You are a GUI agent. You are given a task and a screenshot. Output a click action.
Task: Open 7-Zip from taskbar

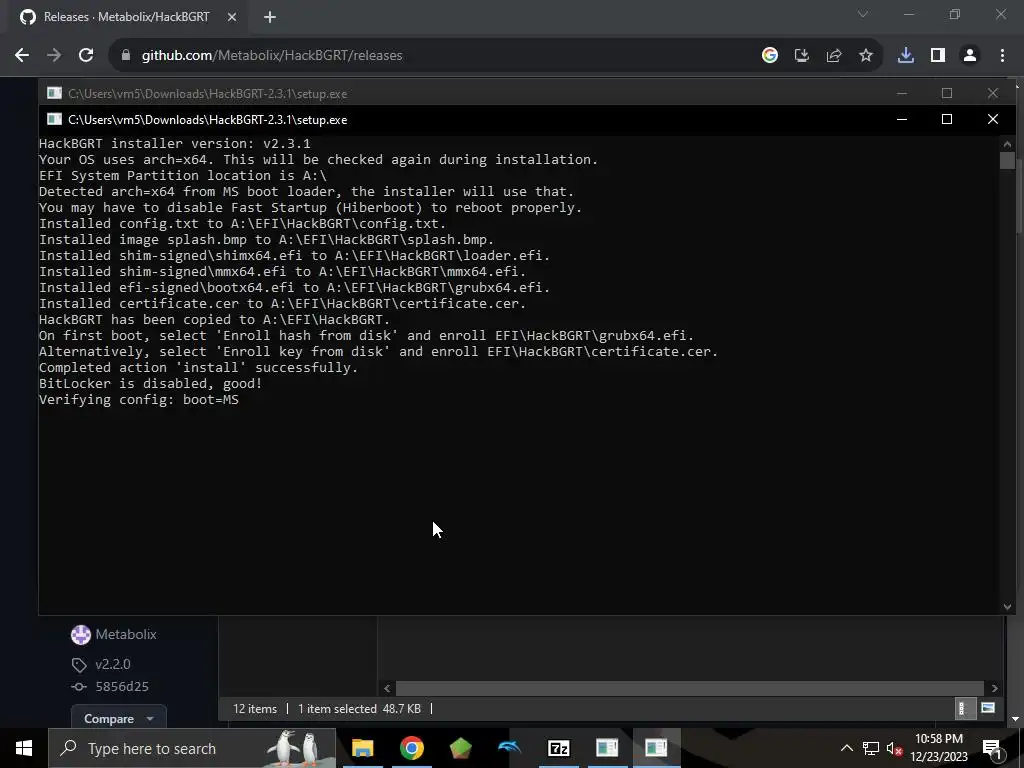[558, 748]
